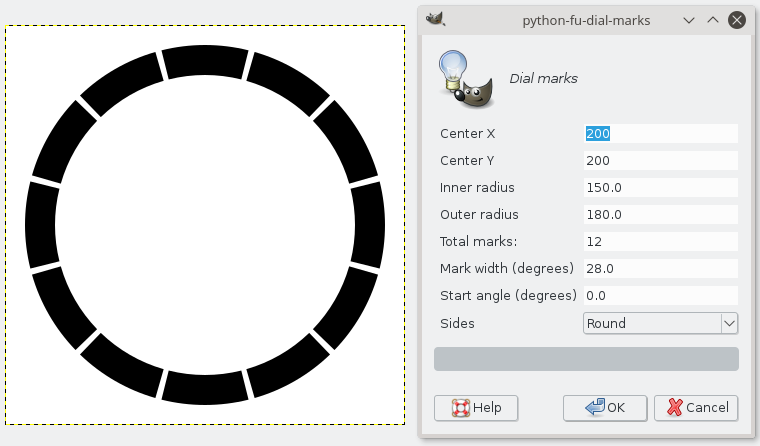The image size is (760, 446).
Task: Open the Sides dropdown set to Round
Action: (661, 323)
